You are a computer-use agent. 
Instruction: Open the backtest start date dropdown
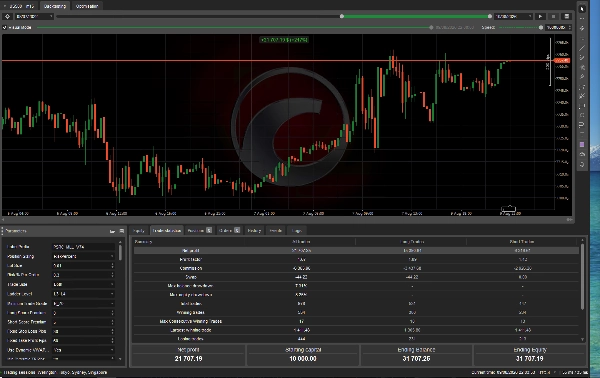point(34,16)
